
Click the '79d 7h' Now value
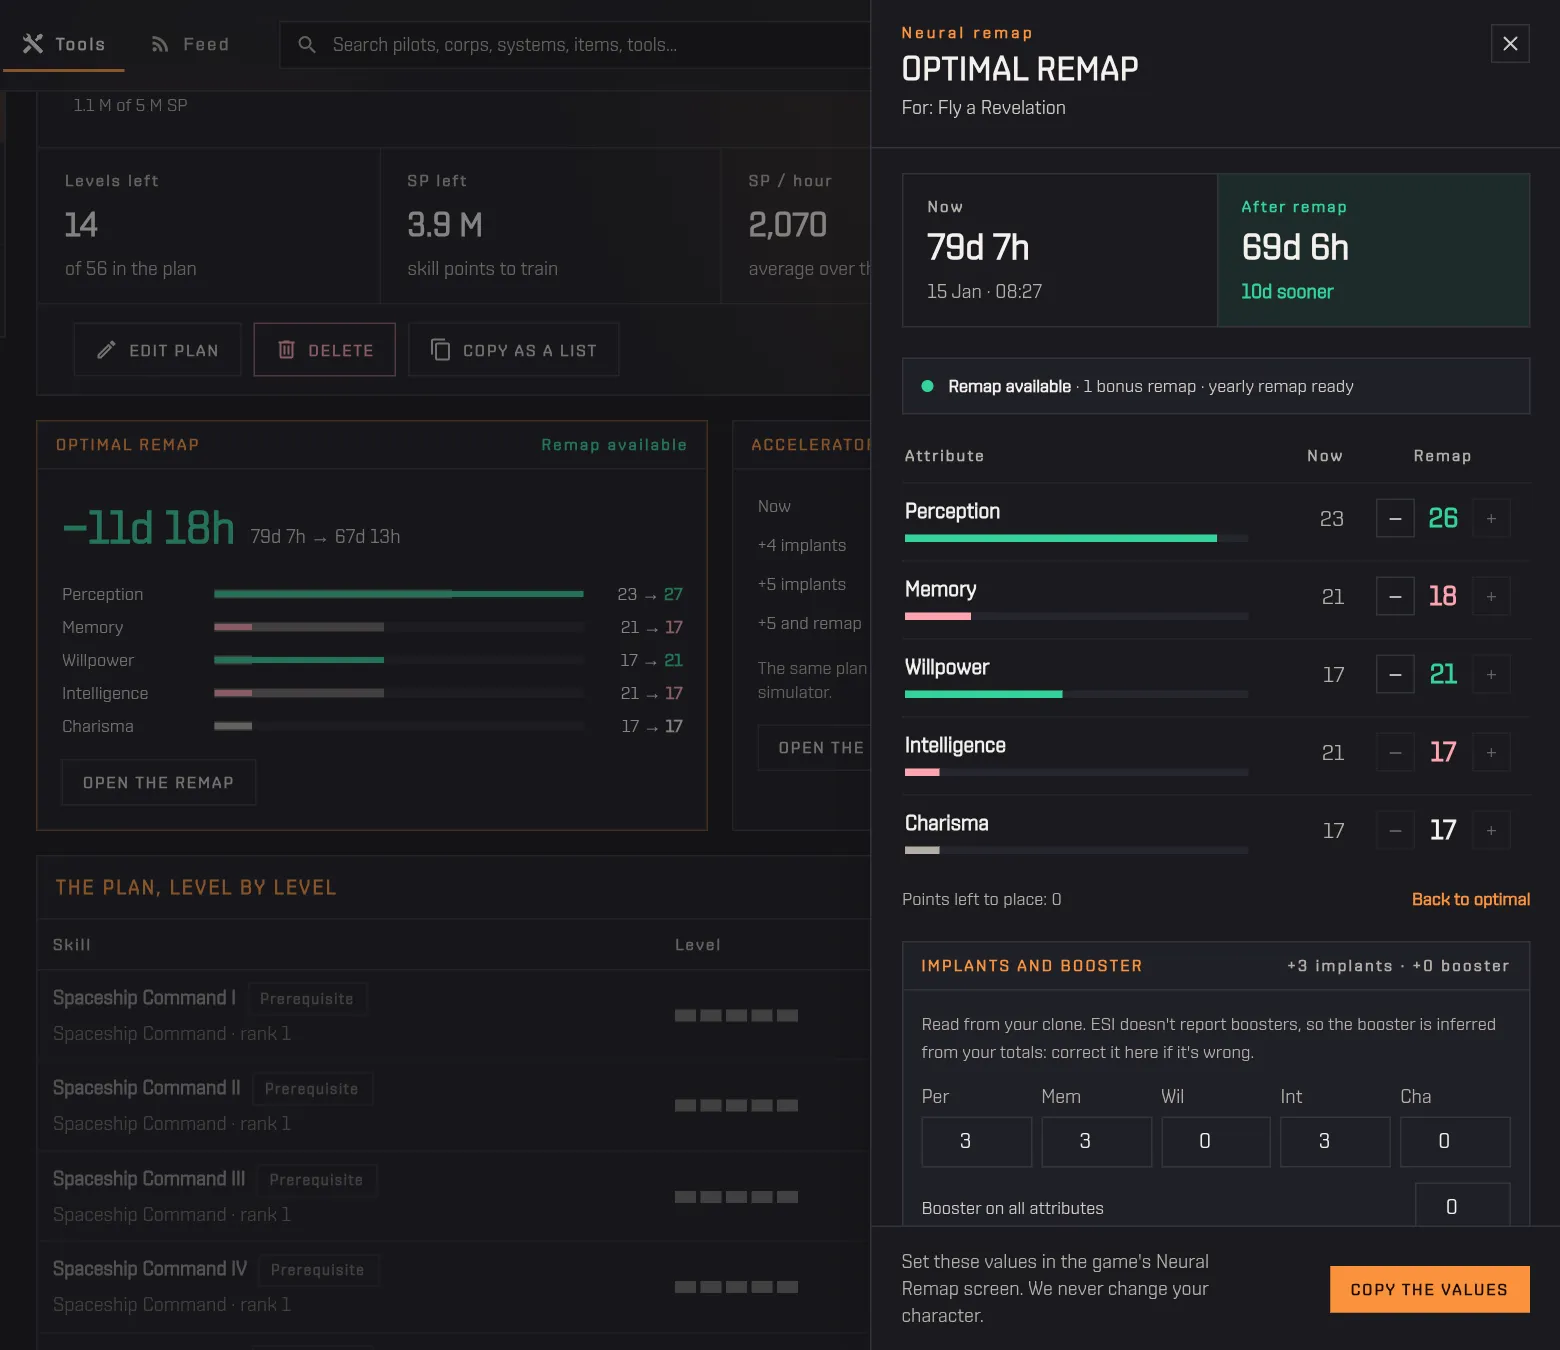pos(978,247)
